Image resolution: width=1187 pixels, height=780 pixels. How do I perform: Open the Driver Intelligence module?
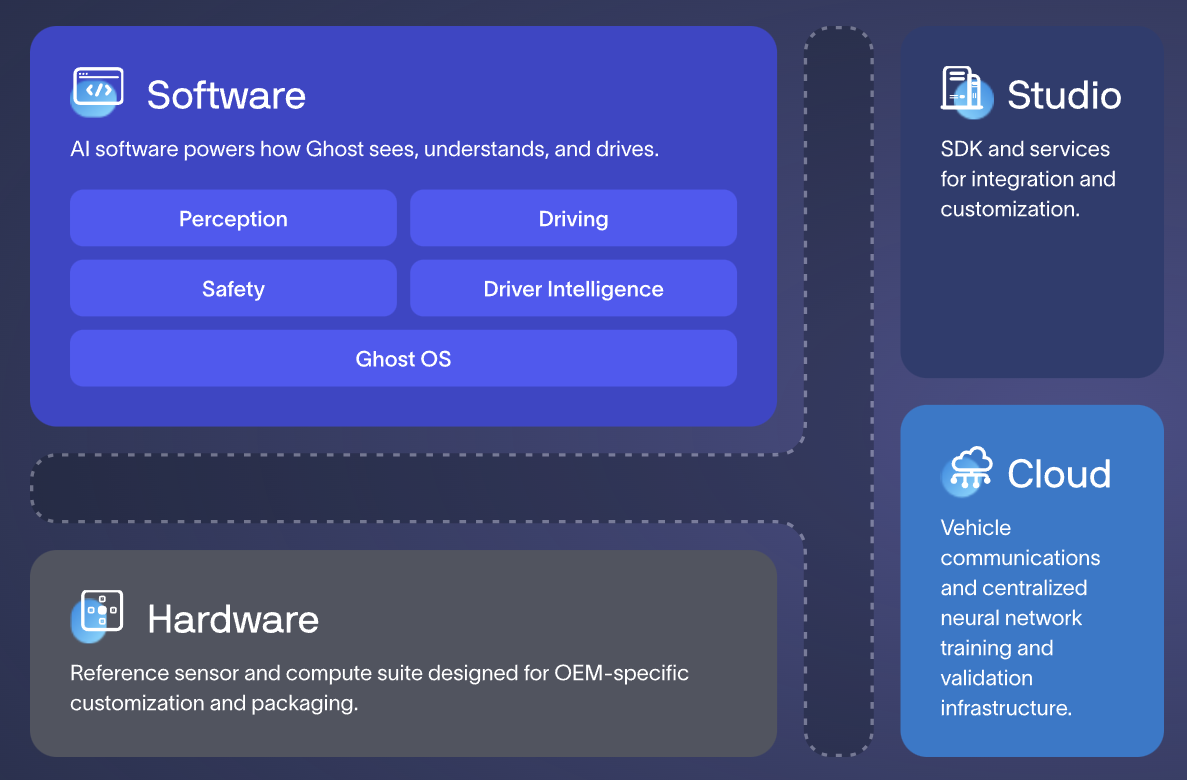pos(573,289)
